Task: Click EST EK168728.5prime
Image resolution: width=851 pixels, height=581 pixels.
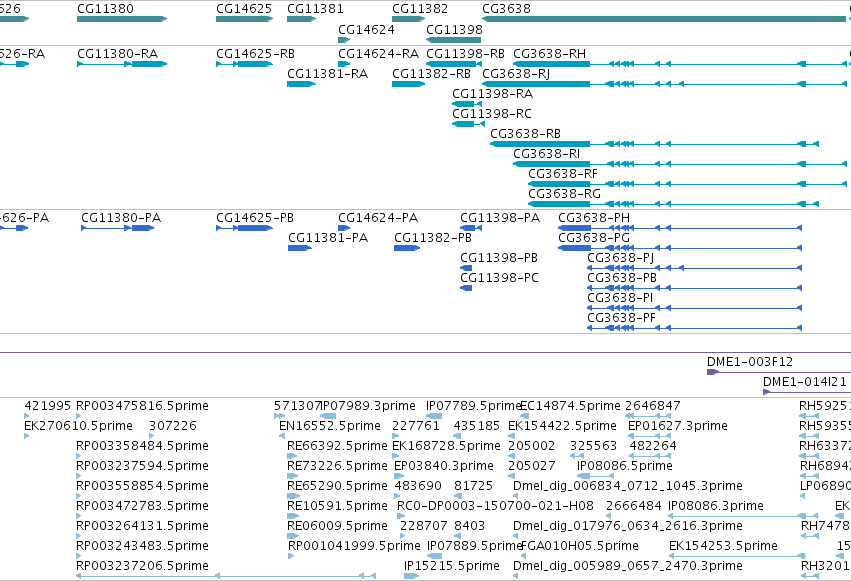Action: pos(396,456)
